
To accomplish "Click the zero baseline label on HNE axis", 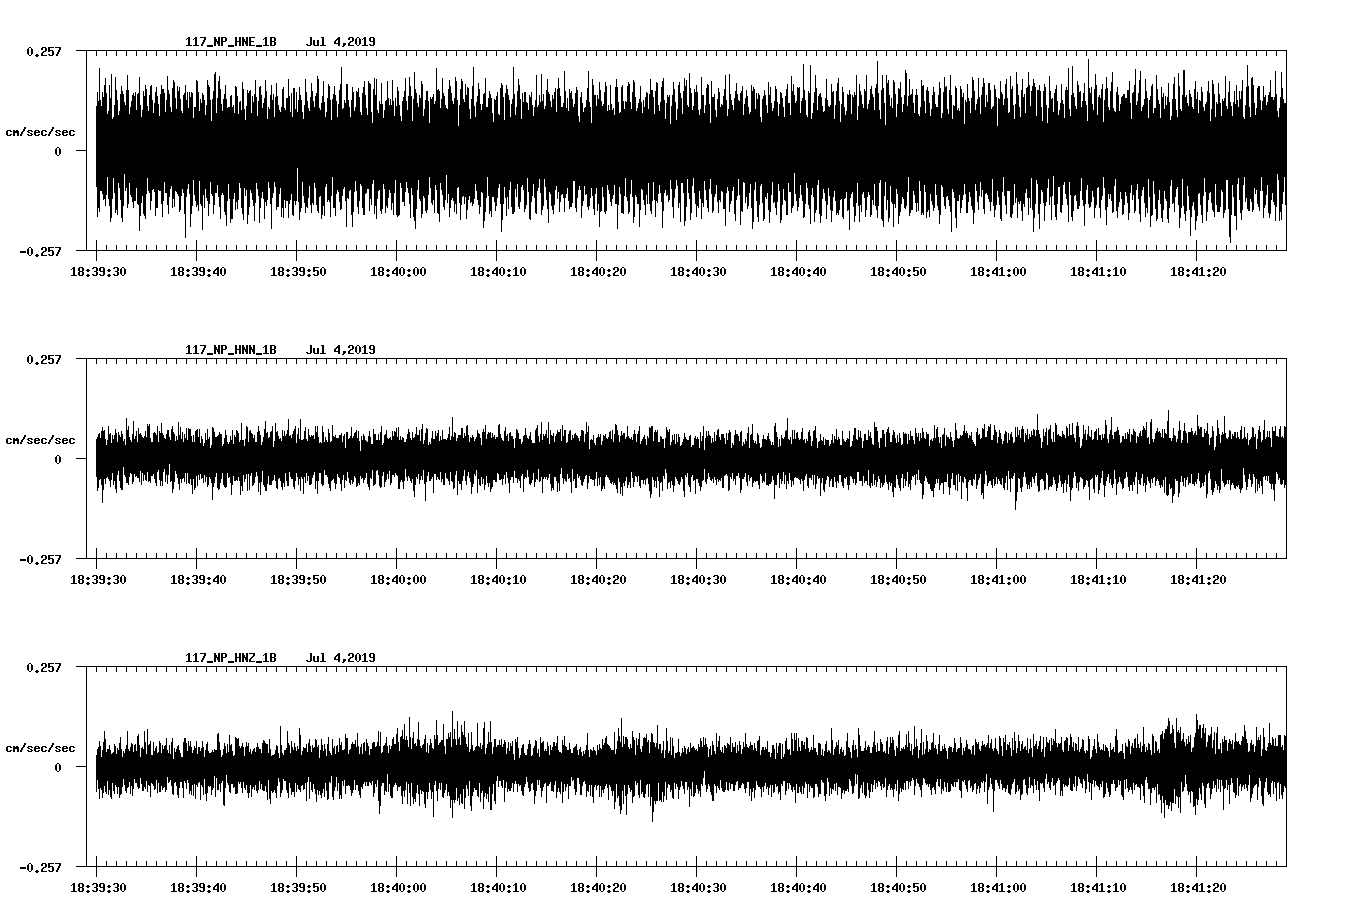I will [58, 151].
